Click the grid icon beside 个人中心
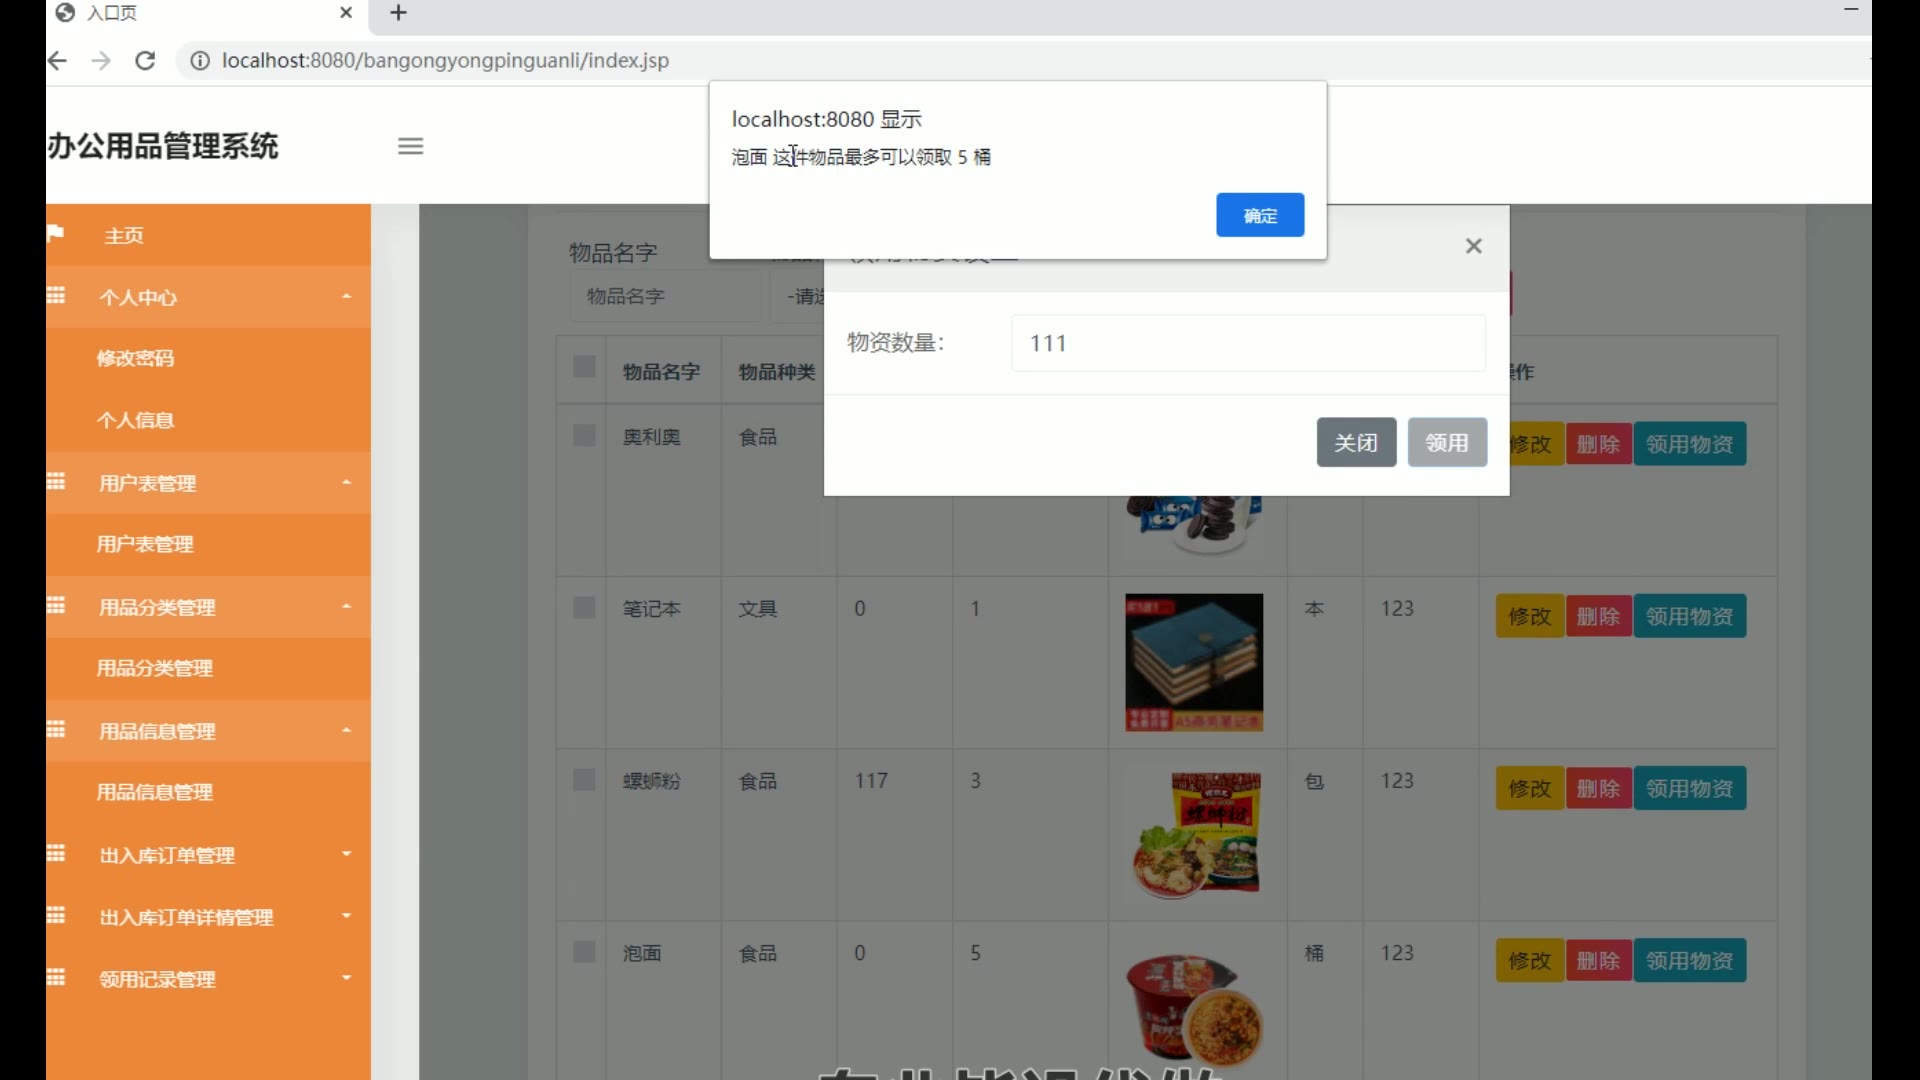 click(x=57, y=296)
